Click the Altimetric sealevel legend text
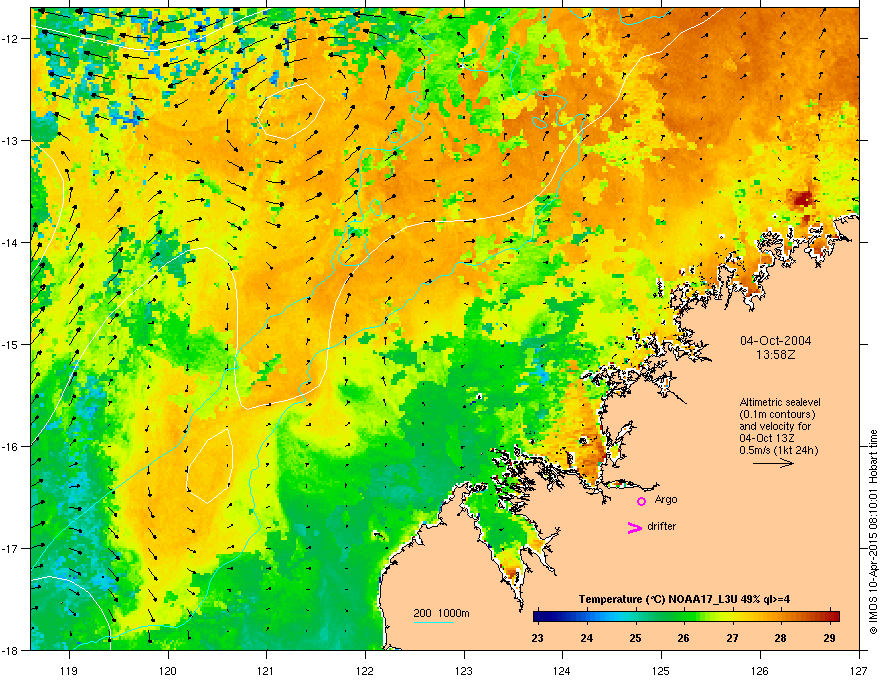Viewport: 880px width, 680px height. click(780, 402)
